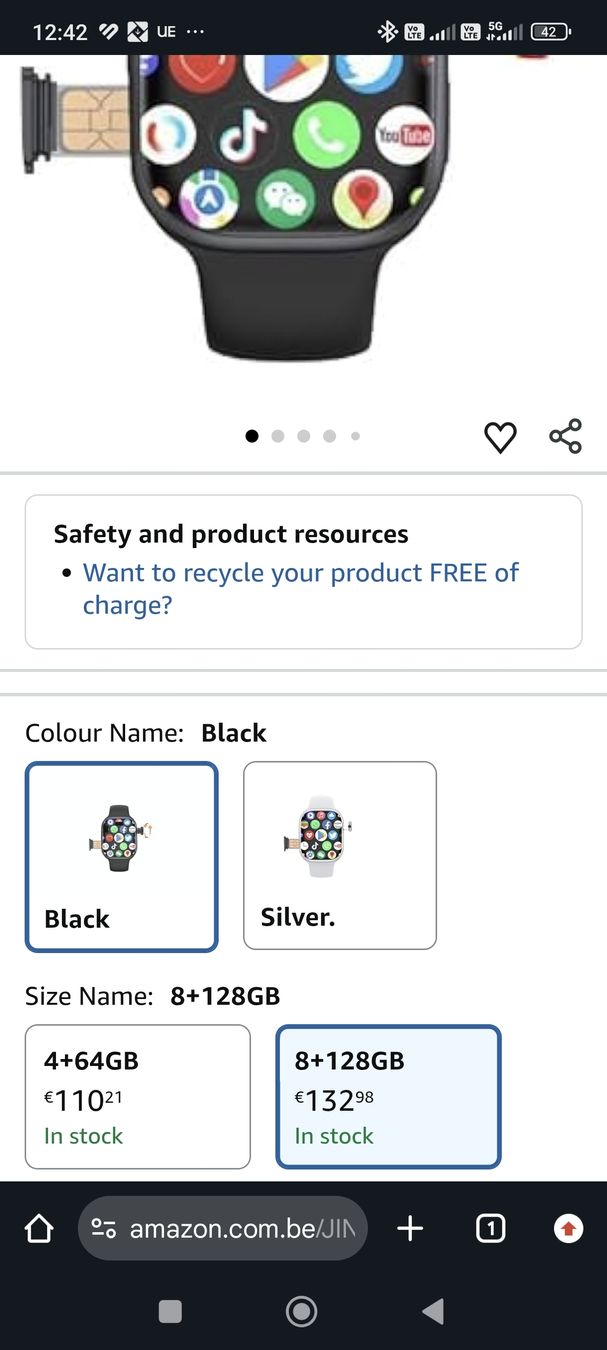Viewport: 607px width, 1350px height.
Task: Add product to wishlist with heart icon
Action: coord(500,437)
